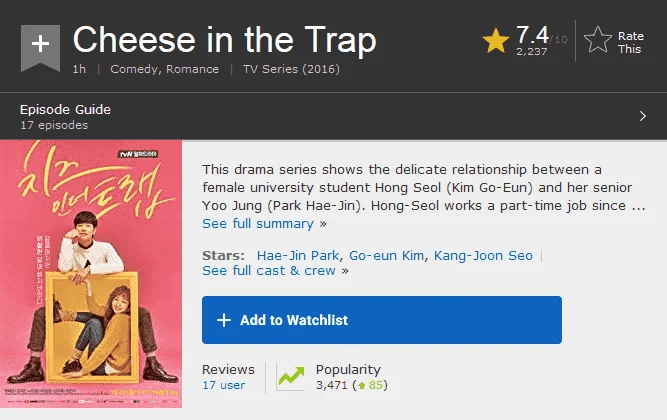The image size is (667, 420).
Task: Click the watchlist bookmark ribbon plus icon
Action: [x=40, y=48]
